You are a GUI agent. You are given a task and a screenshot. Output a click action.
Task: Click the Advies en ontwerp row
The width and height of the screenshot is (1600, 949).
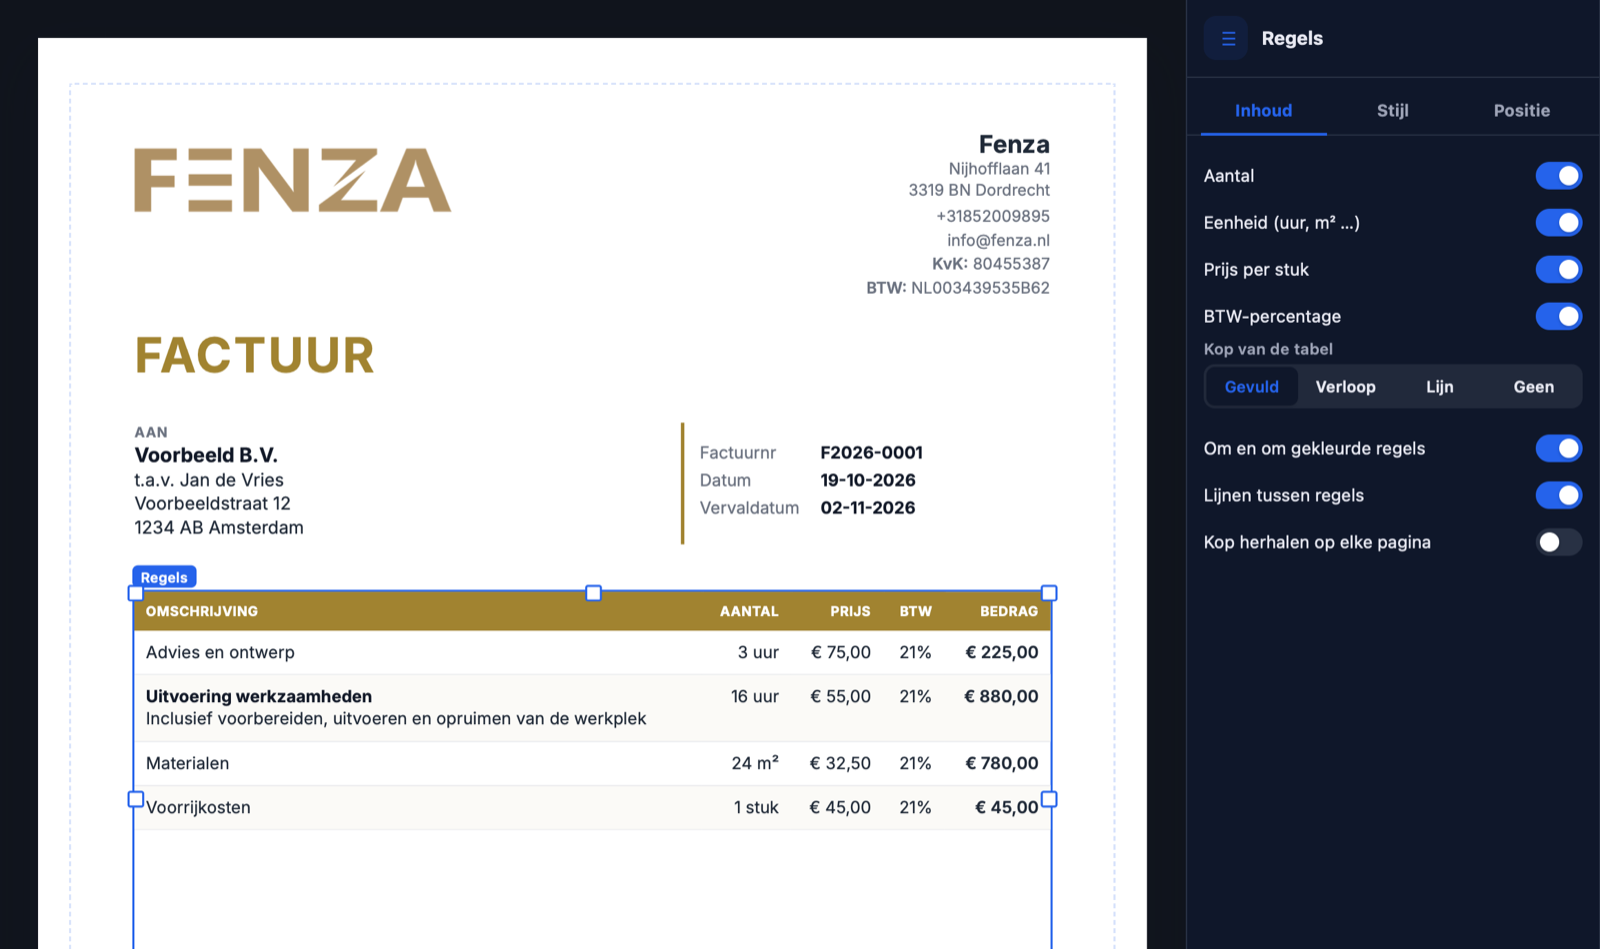(592, 652)
